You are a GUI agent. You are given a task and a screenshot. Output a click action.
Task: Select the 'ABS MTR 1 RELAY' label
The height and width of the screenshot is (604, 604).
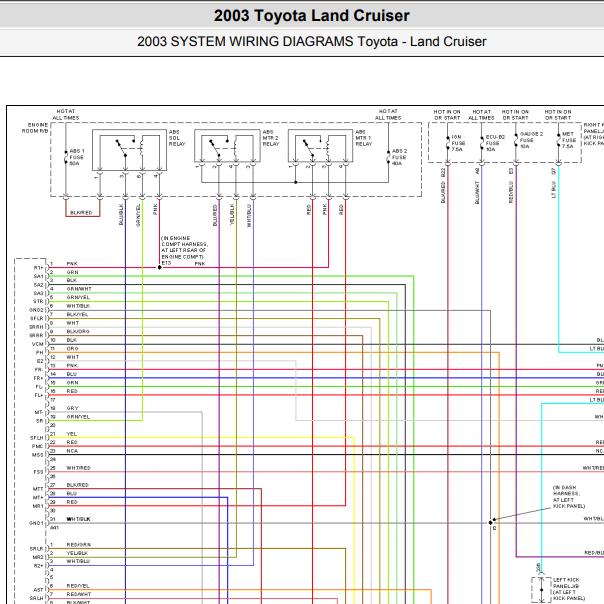click(x=363, y=138)
